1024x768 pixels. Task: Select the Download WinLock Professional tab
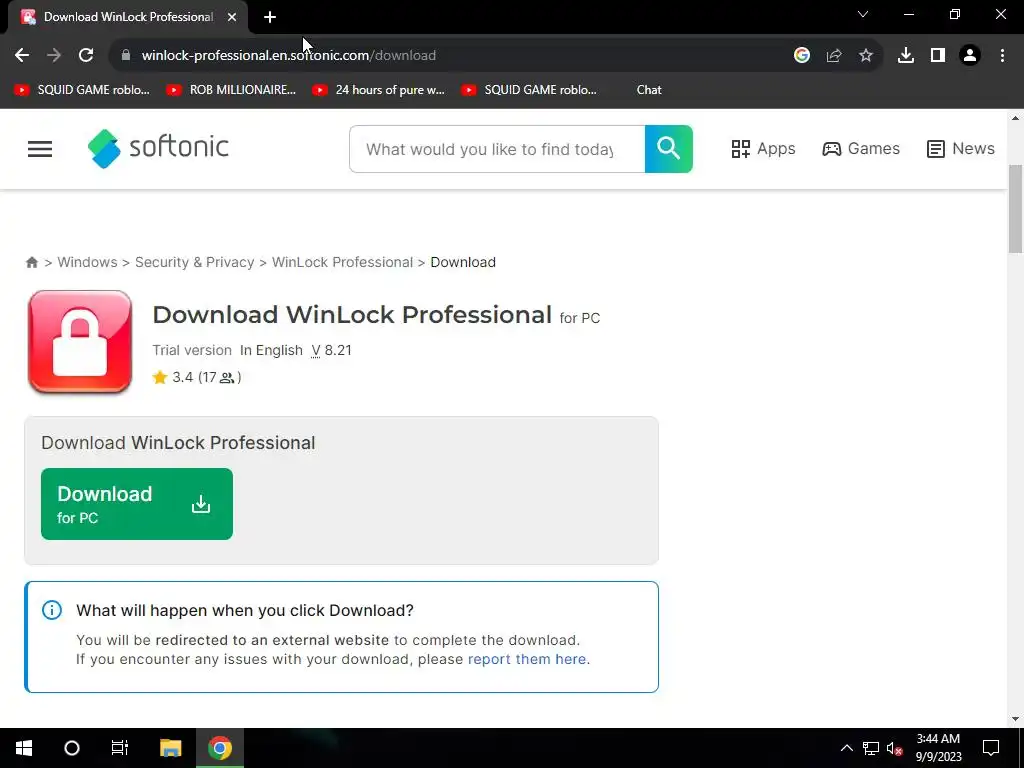(x=128, y=17)
